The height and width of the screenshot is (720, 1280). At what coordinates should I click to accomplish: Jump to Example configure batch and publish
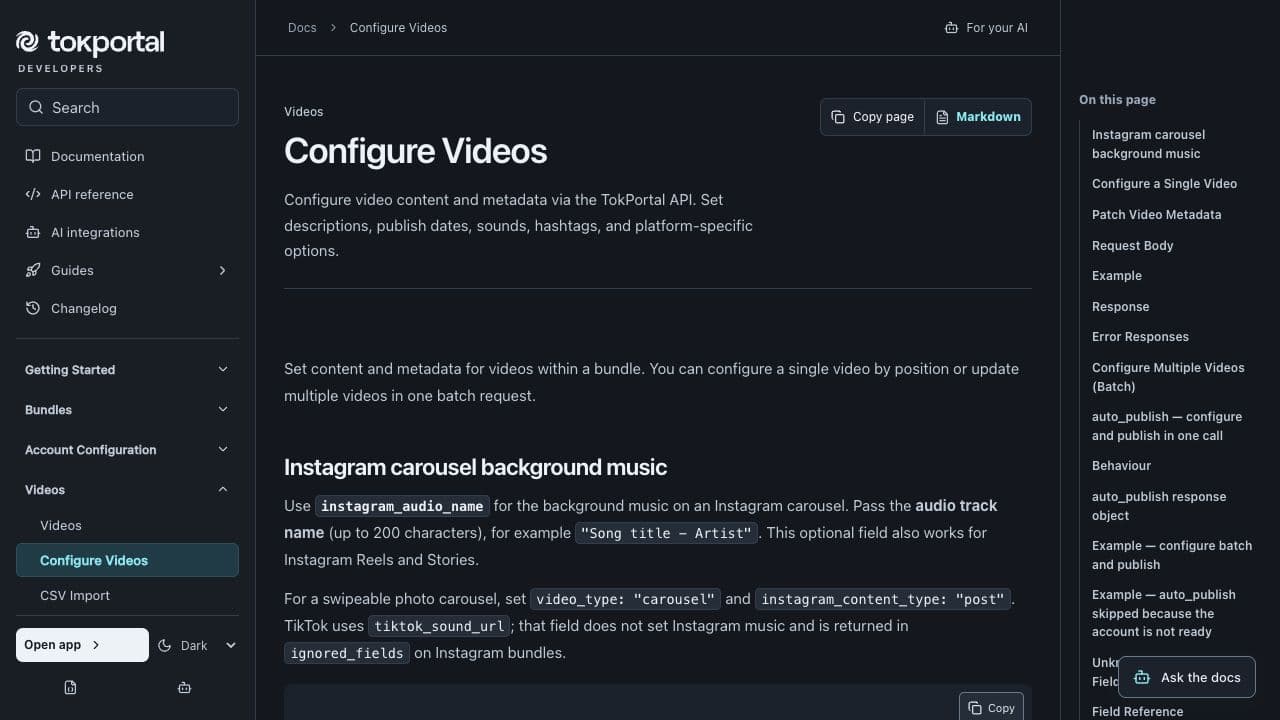tap(1172, 555)
